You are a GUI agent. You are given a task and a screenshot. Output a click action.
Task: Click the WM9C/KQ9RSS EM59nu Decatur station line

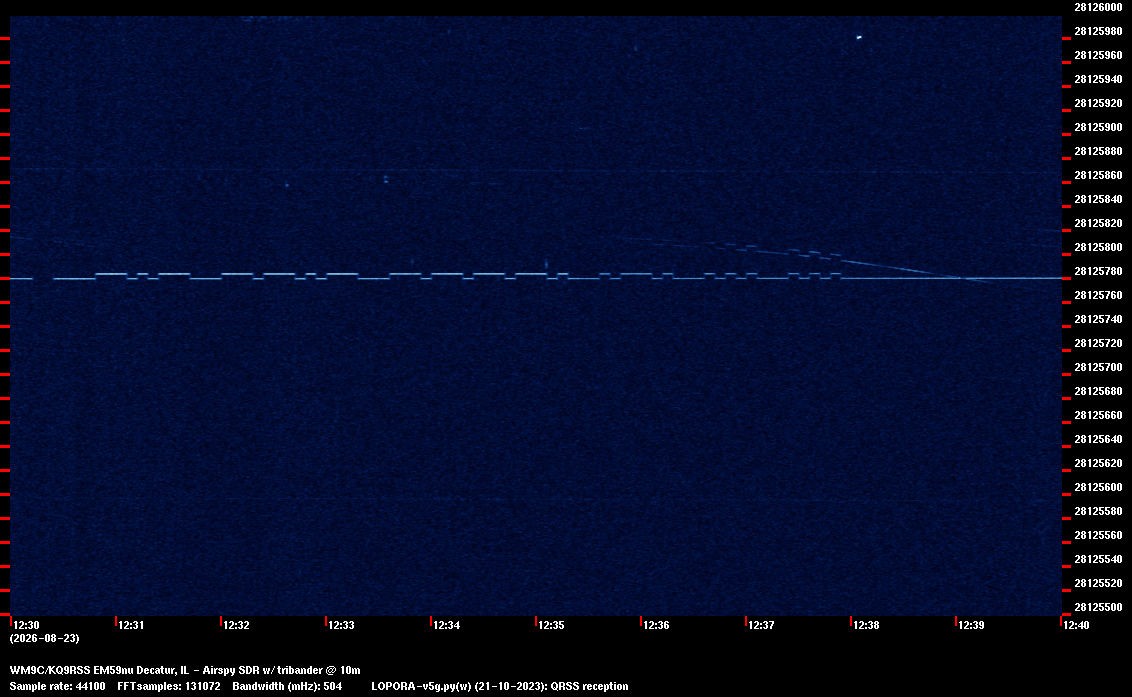click(185, 670)
